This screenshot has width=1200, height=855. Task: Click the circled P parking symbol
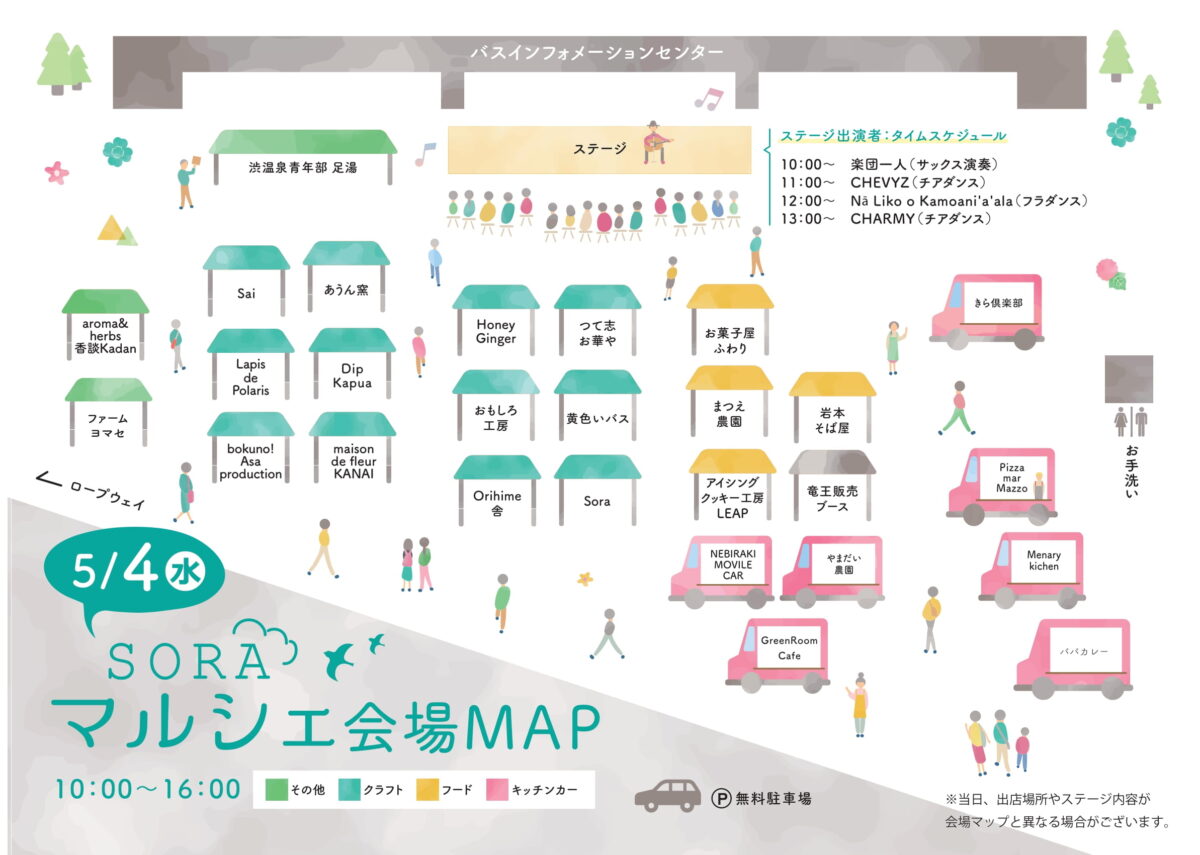coord(720,798)
